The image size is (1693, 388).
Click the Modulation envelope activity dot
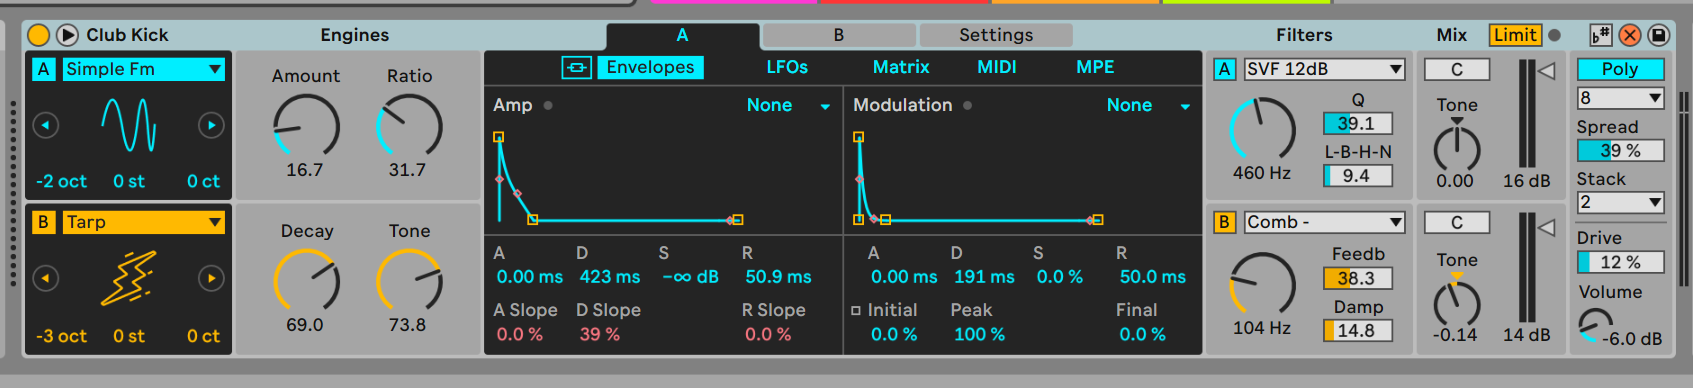[x=967, y=105]
